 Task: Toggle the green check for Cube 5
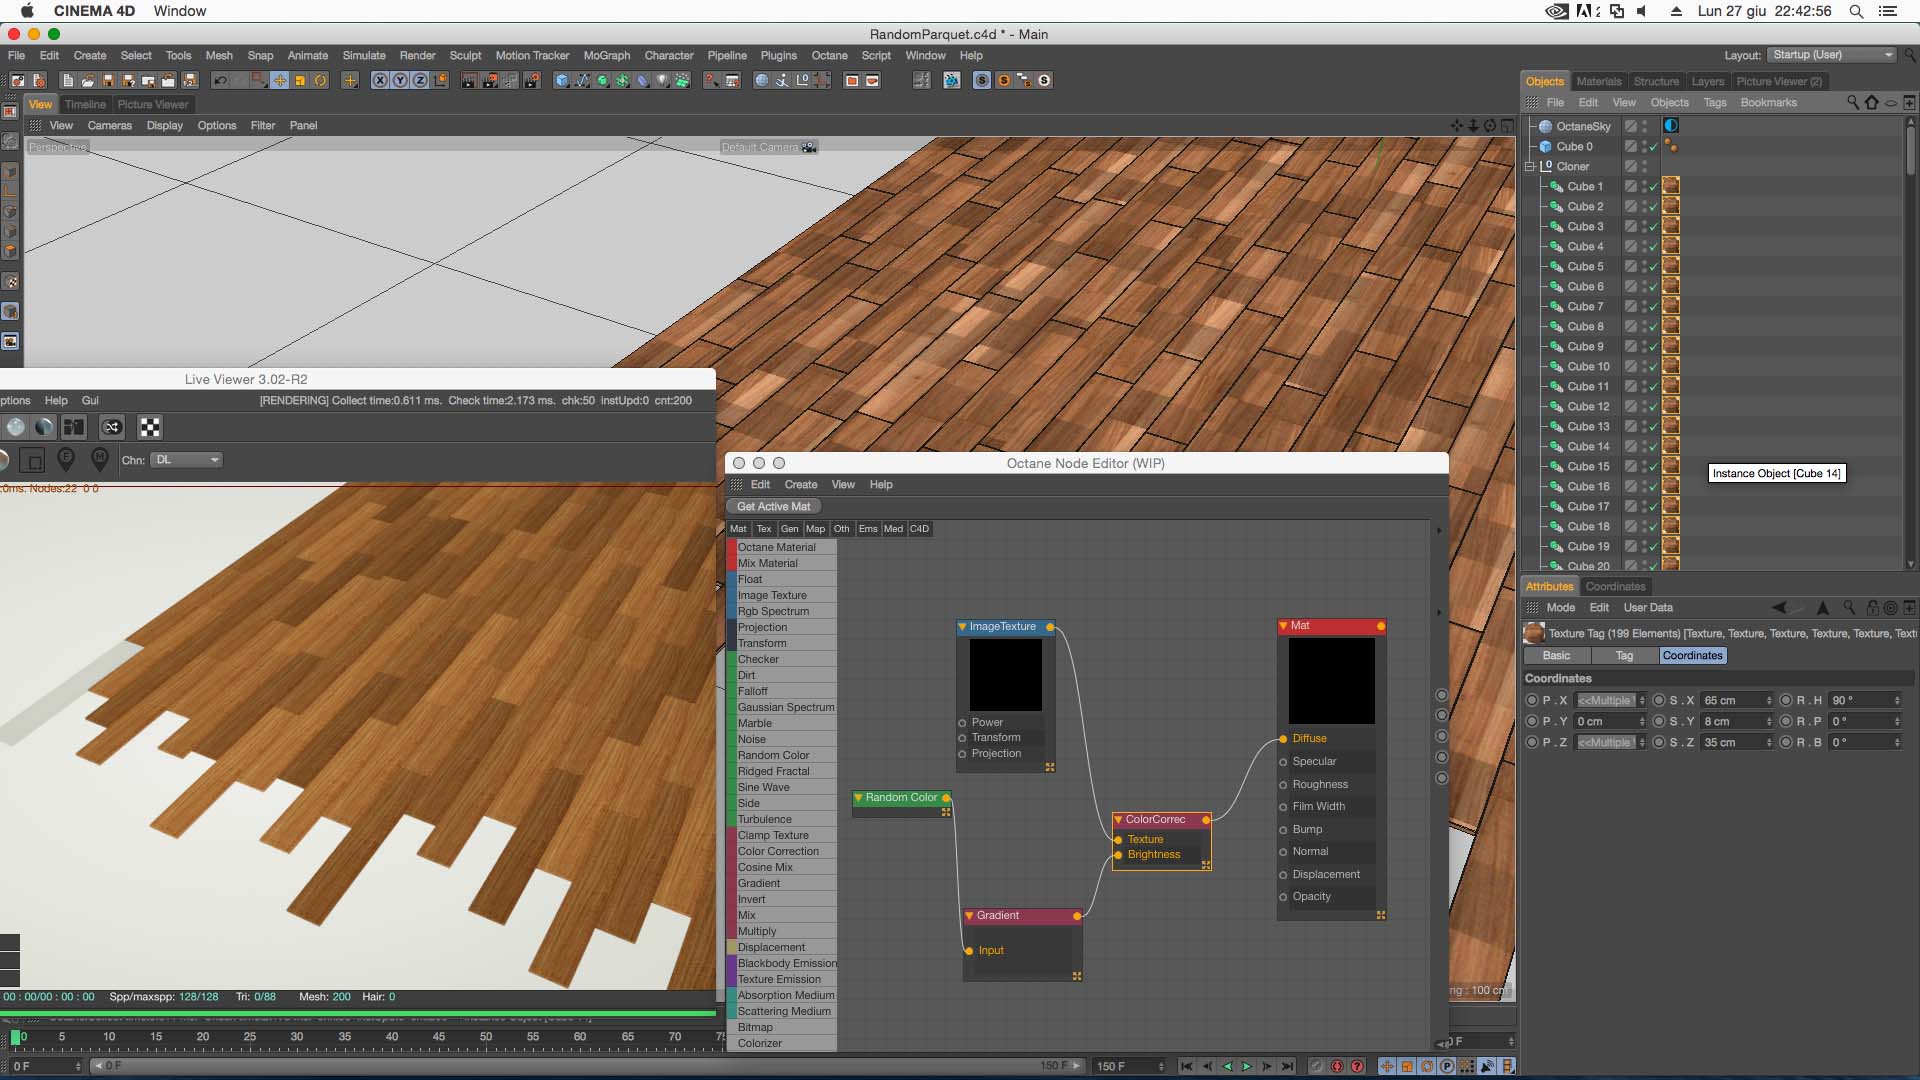click(x=1653, y=267)
